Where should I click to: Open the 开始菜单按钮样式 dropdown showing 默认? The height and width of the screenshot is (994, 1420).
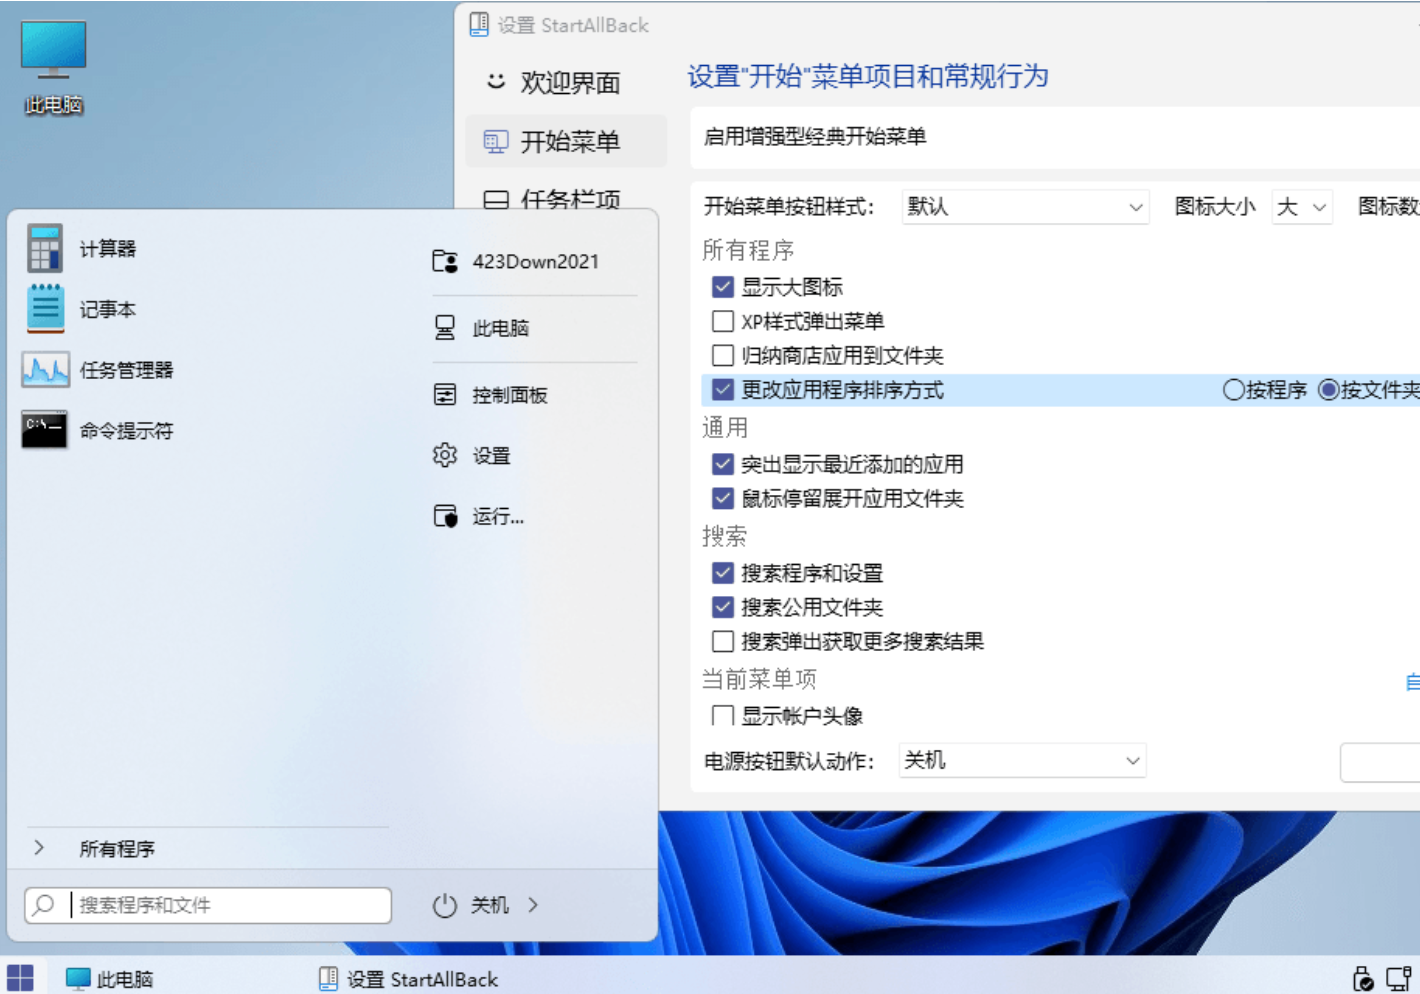click(x=1025, y=207)
